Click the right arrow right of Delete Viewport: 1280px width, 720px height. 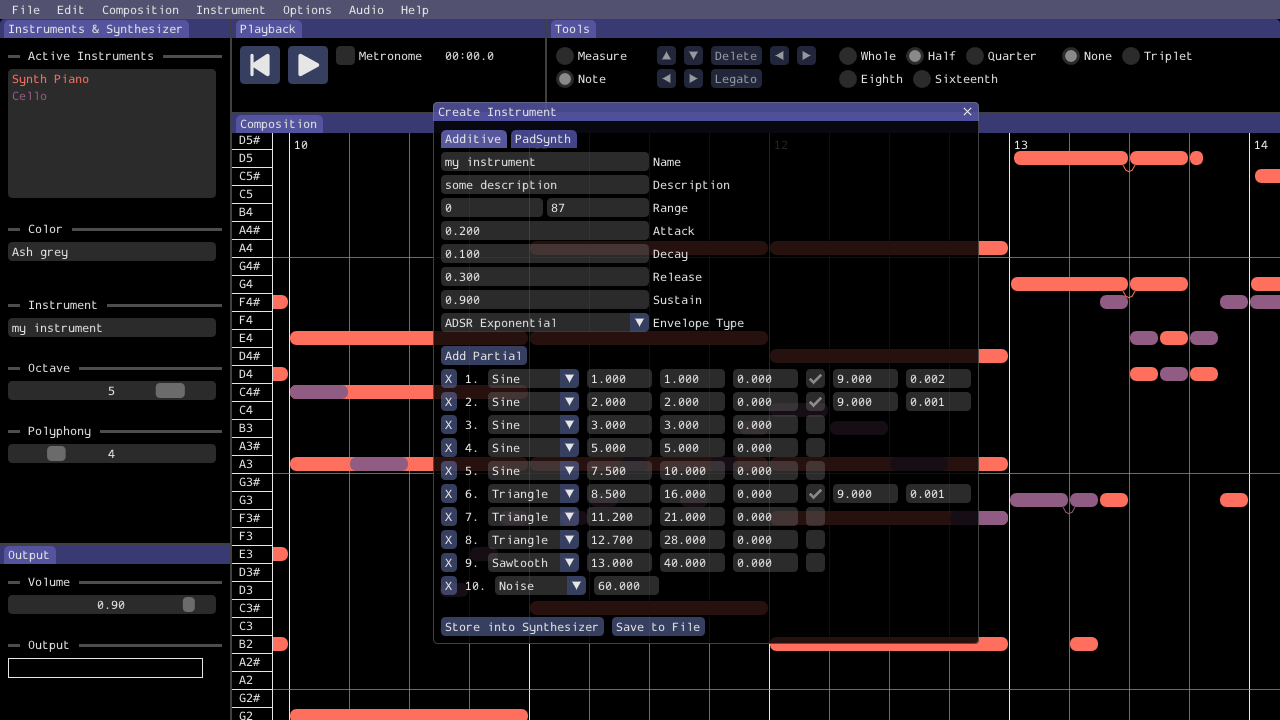click(x=806, y=56)
